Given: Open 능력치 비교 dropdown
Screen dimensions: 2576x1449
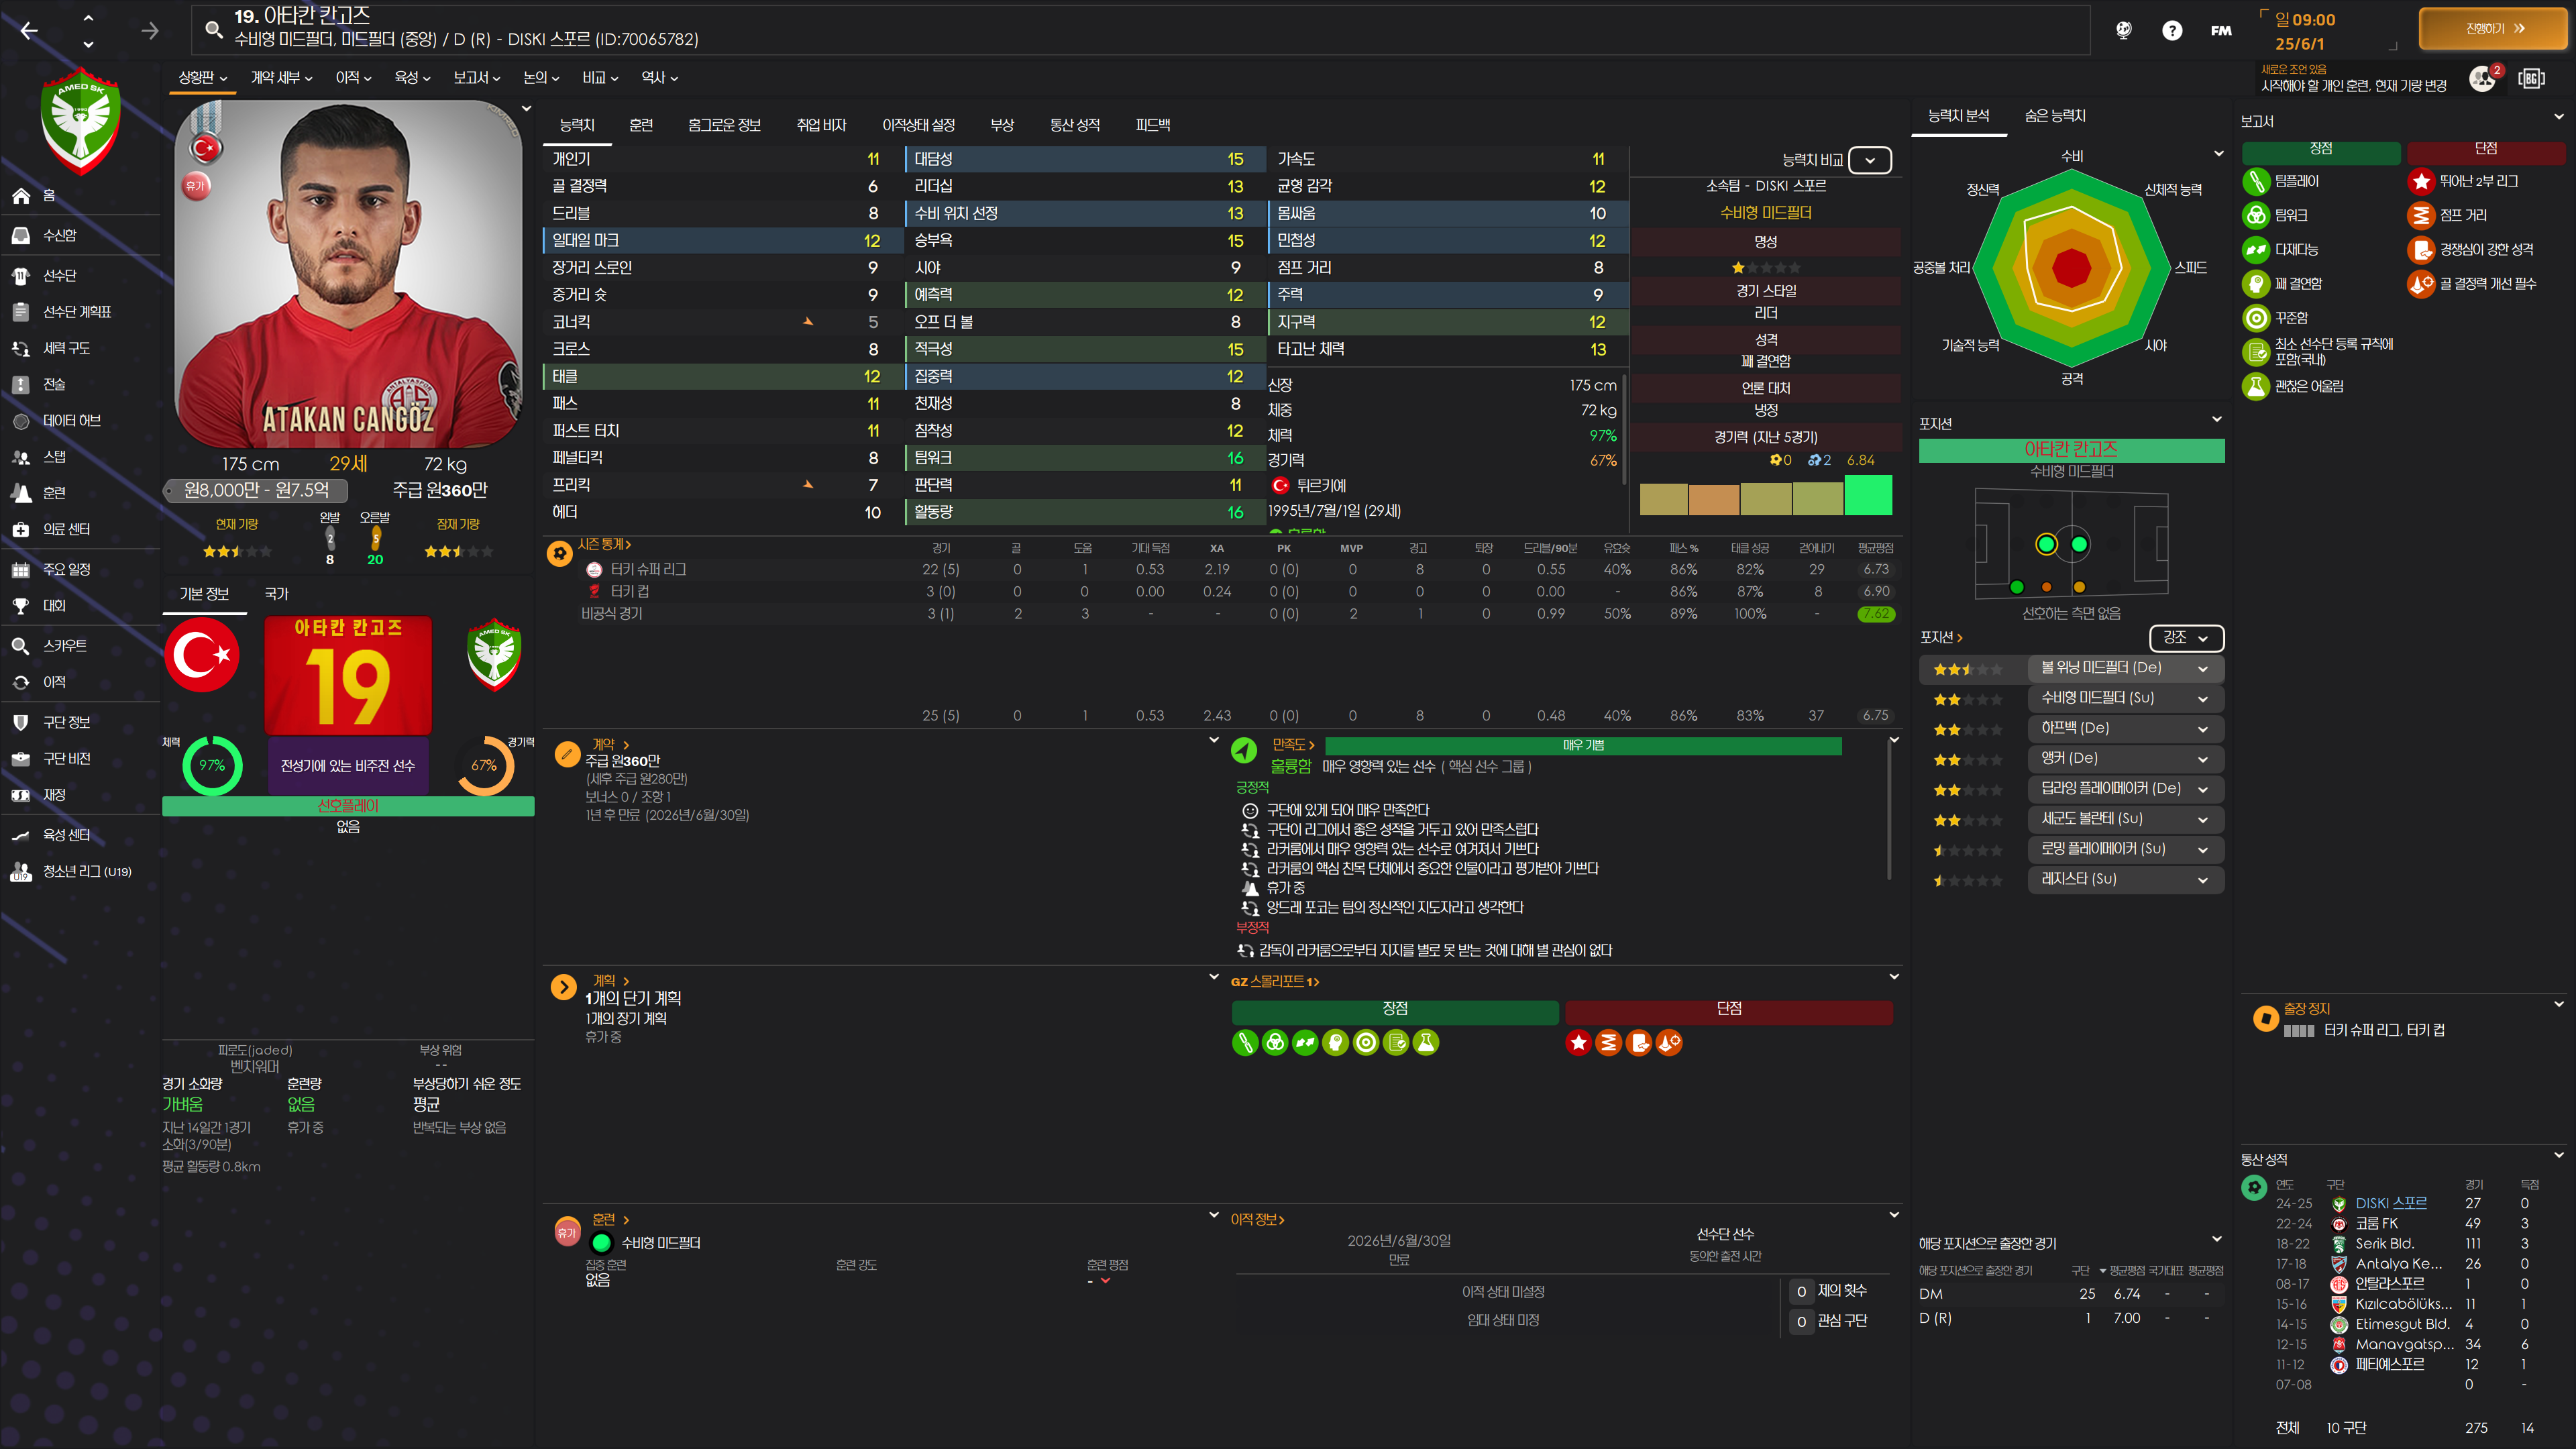Looking at the screenshot, I should (x=1869, y=160).
